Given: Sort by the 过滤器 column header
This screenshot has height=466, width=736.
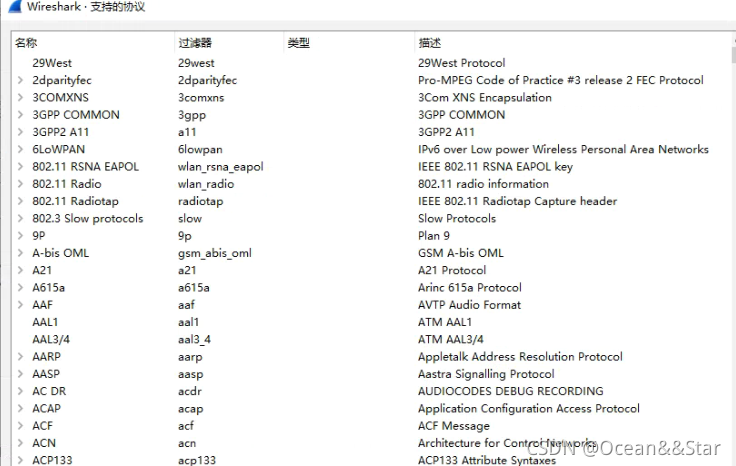Looking at the screenshot, I should [x=195, y=43].
